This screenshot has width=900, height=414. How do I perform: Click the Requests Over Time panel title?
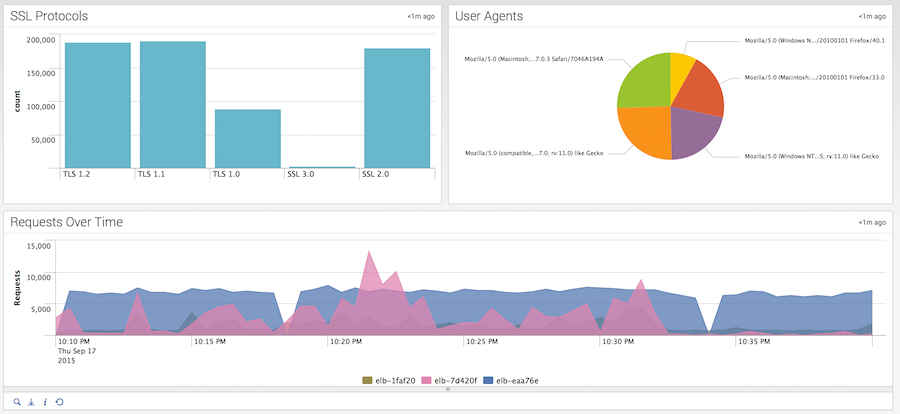click(x=66, y=222)
